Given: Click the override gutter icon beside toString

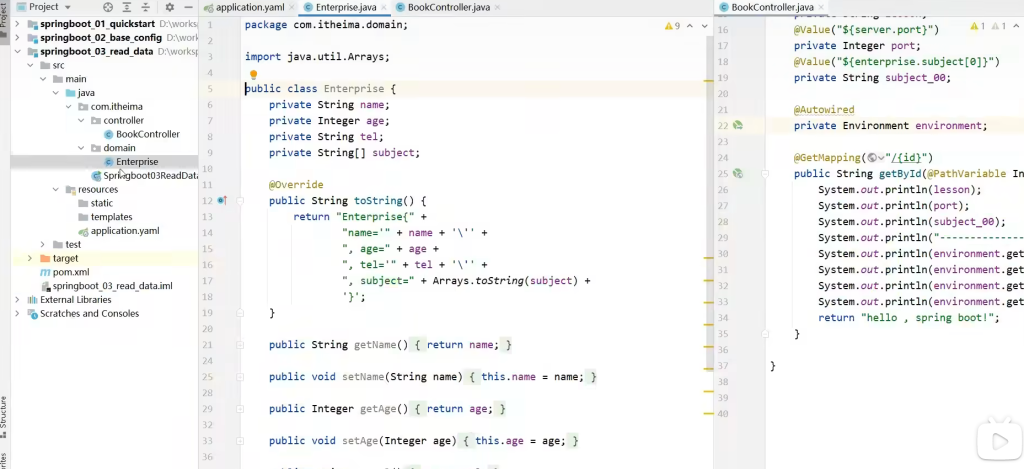Looking at the screenshot, I should pyautogui.click(x=222, y=201).
